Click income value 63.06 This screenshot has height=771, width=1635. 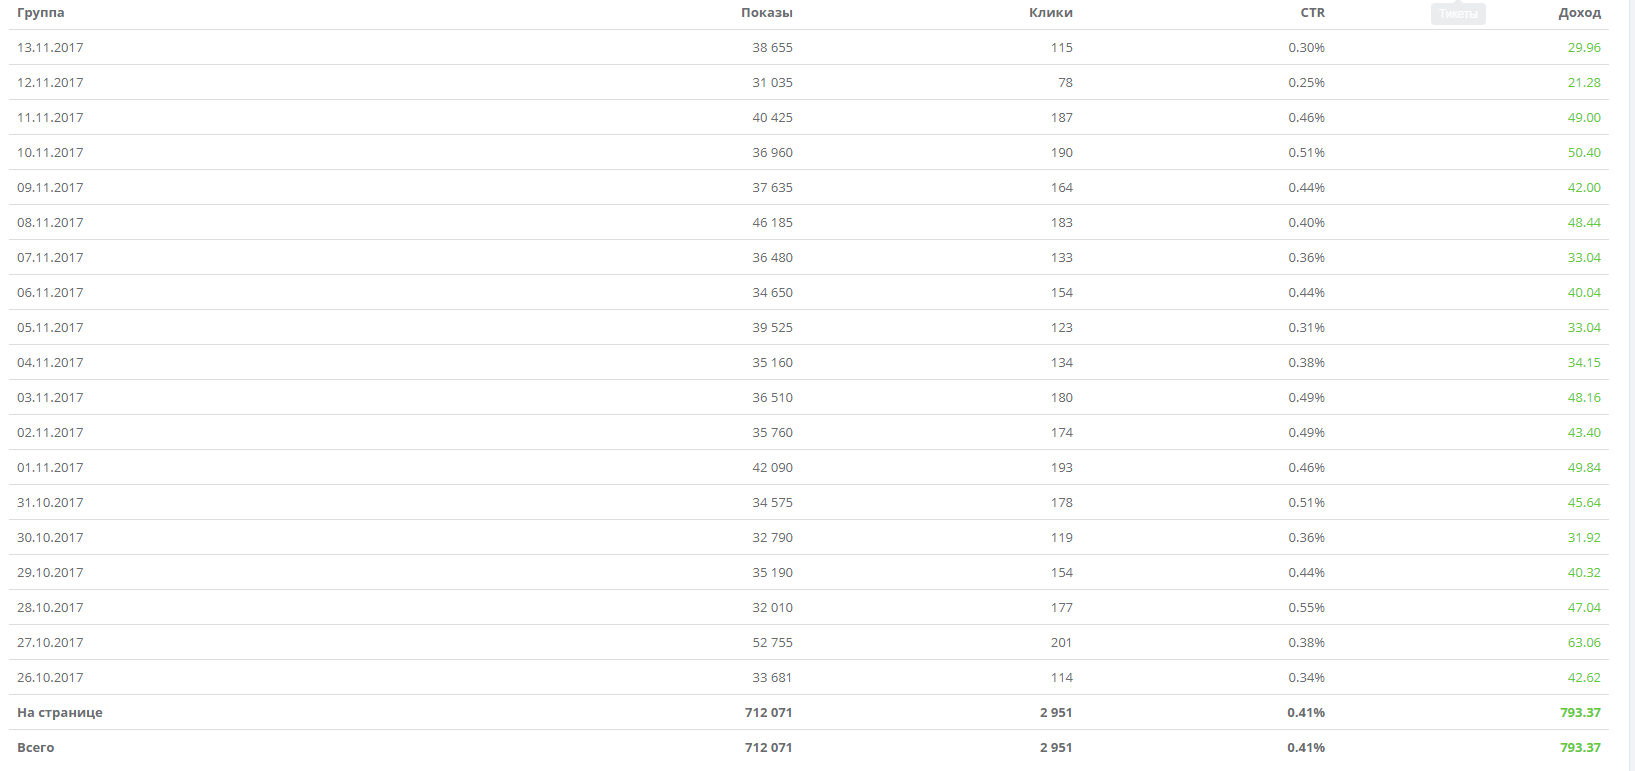(1584, 643)
